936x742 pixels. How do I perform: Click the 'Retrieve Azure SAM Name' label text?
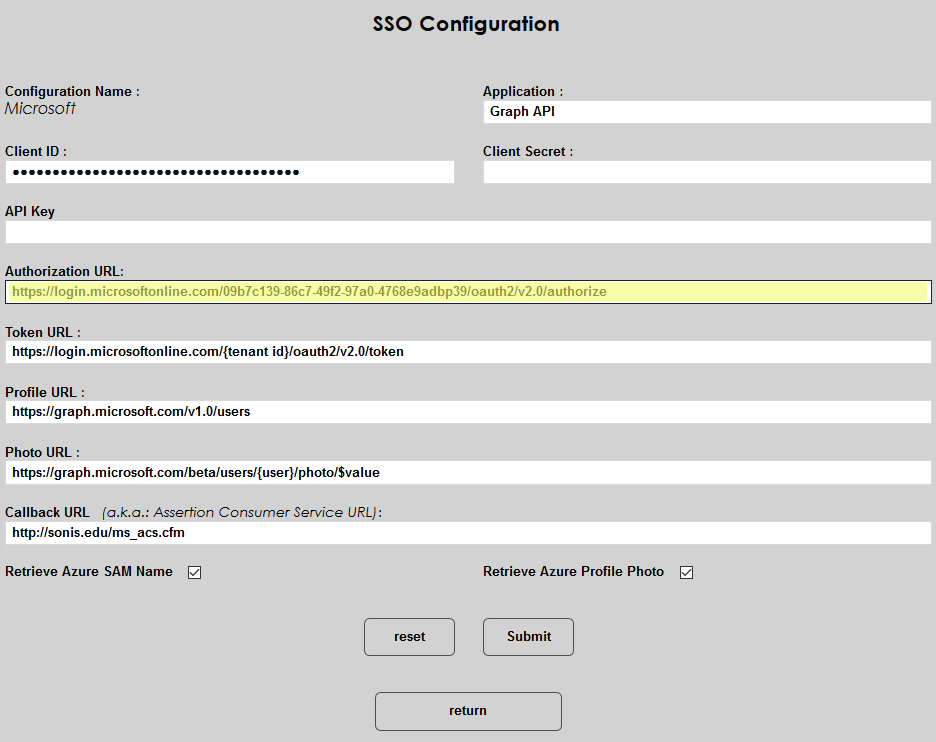(89, 572)
